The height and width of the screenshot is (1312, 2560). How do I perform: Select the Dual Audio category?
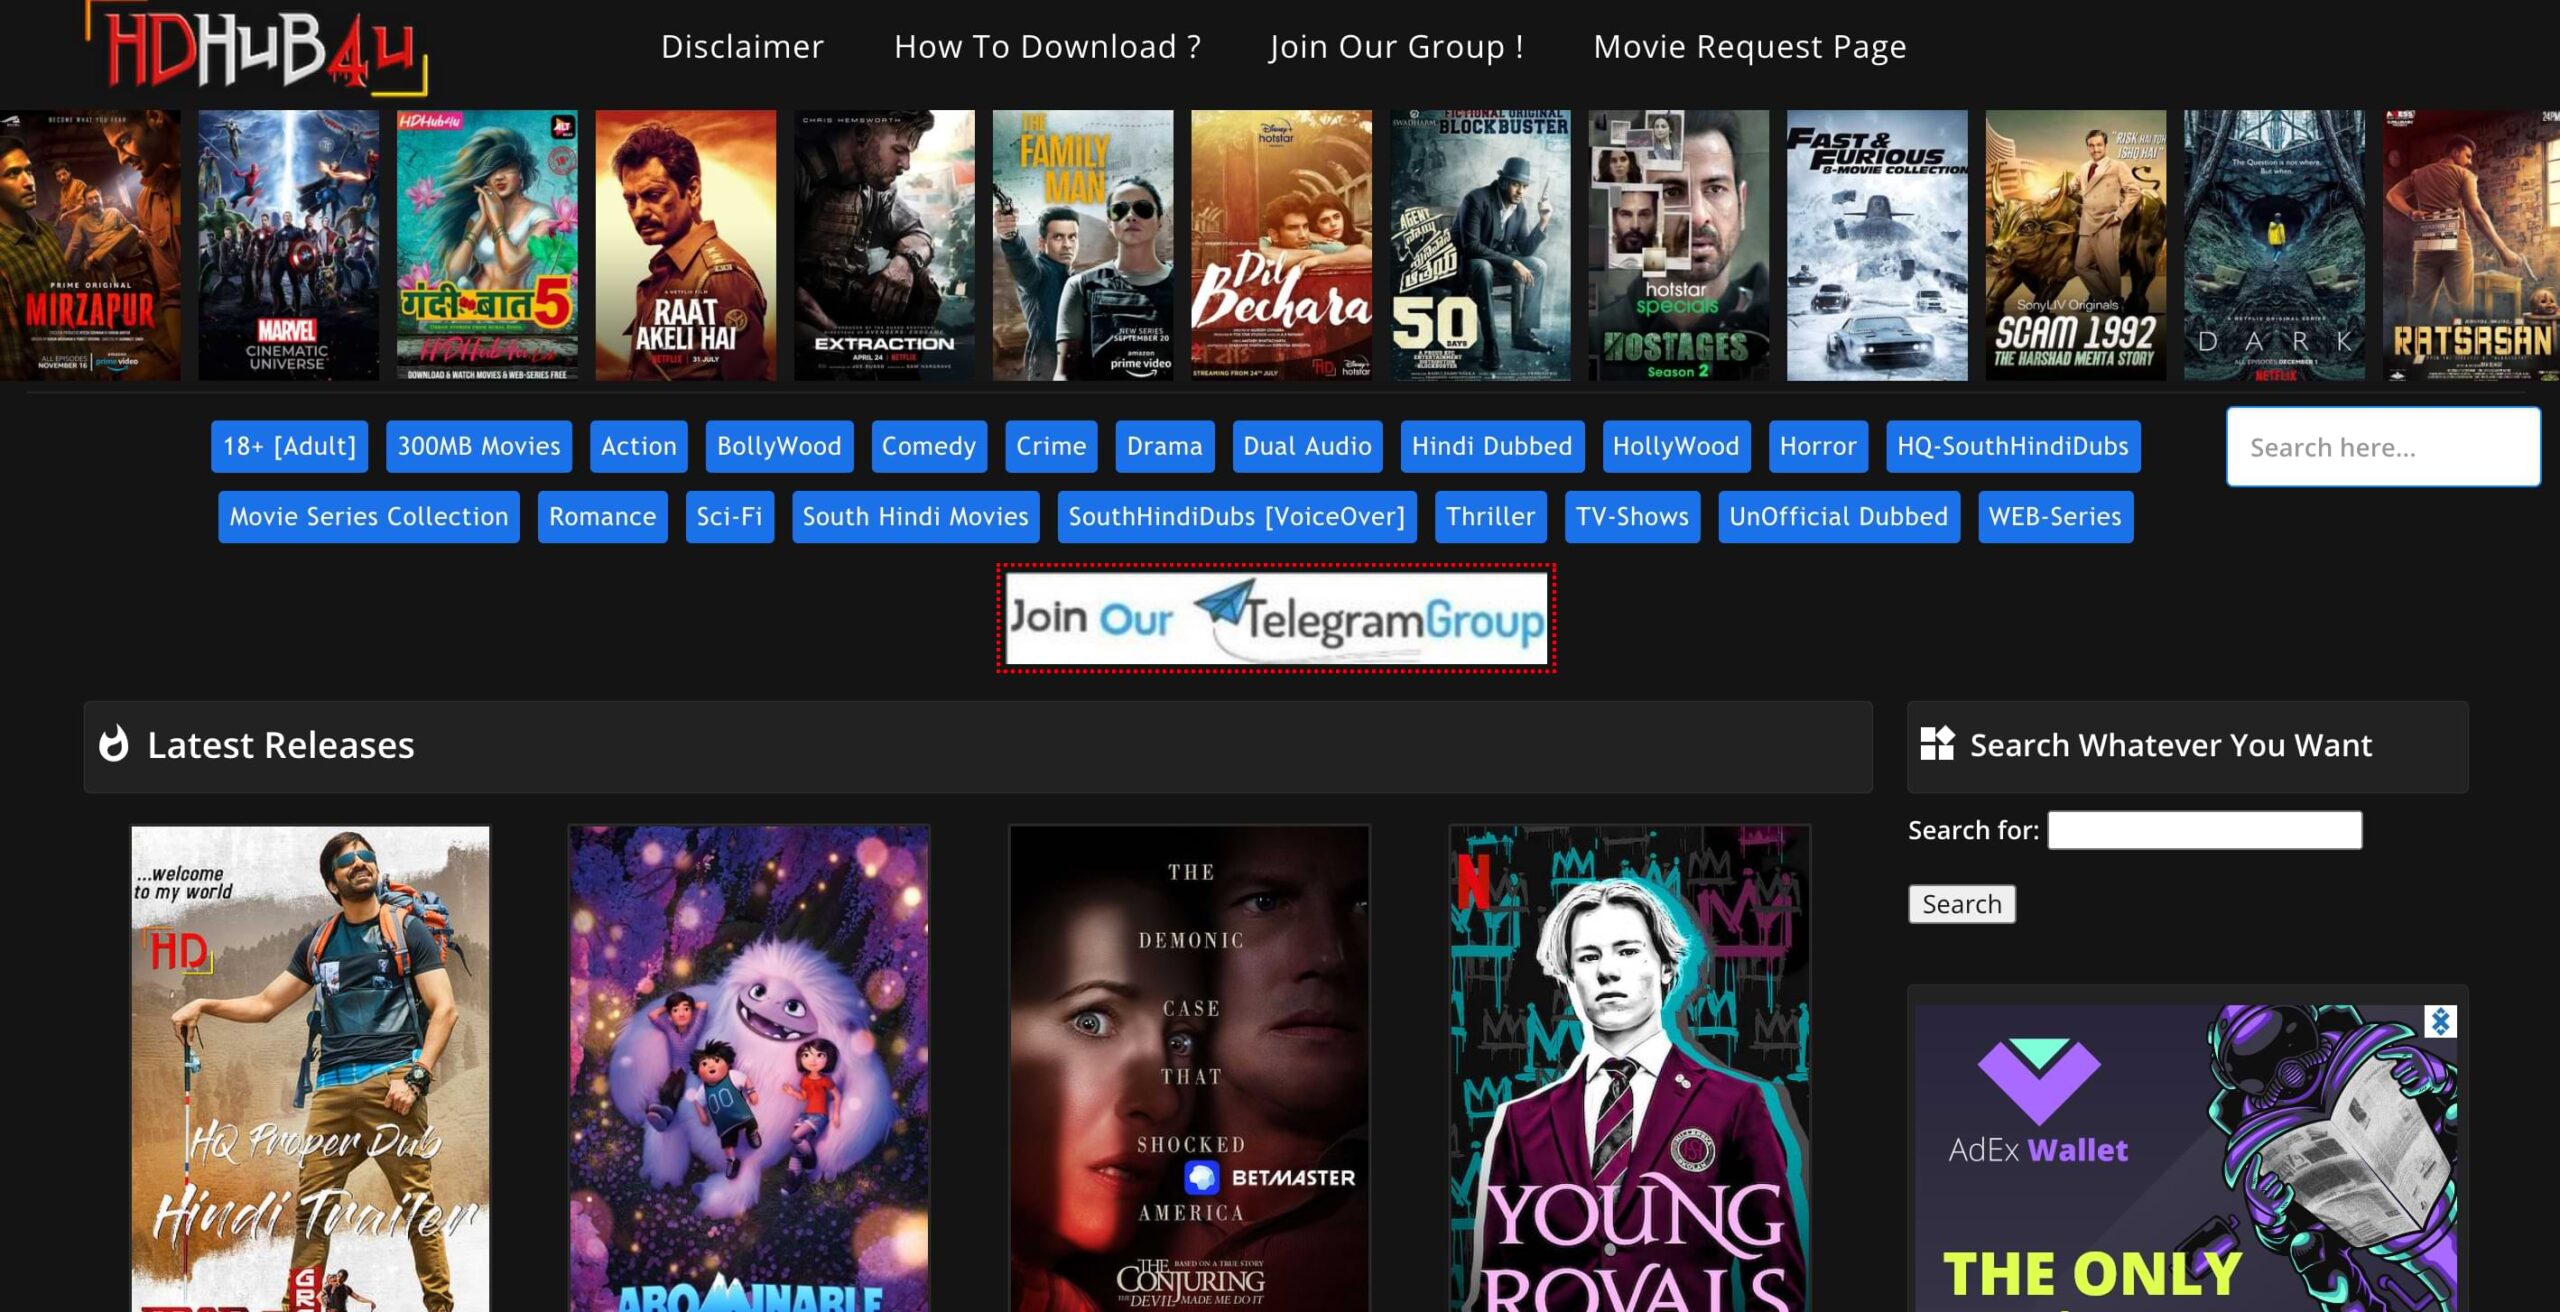(1307, 446)
